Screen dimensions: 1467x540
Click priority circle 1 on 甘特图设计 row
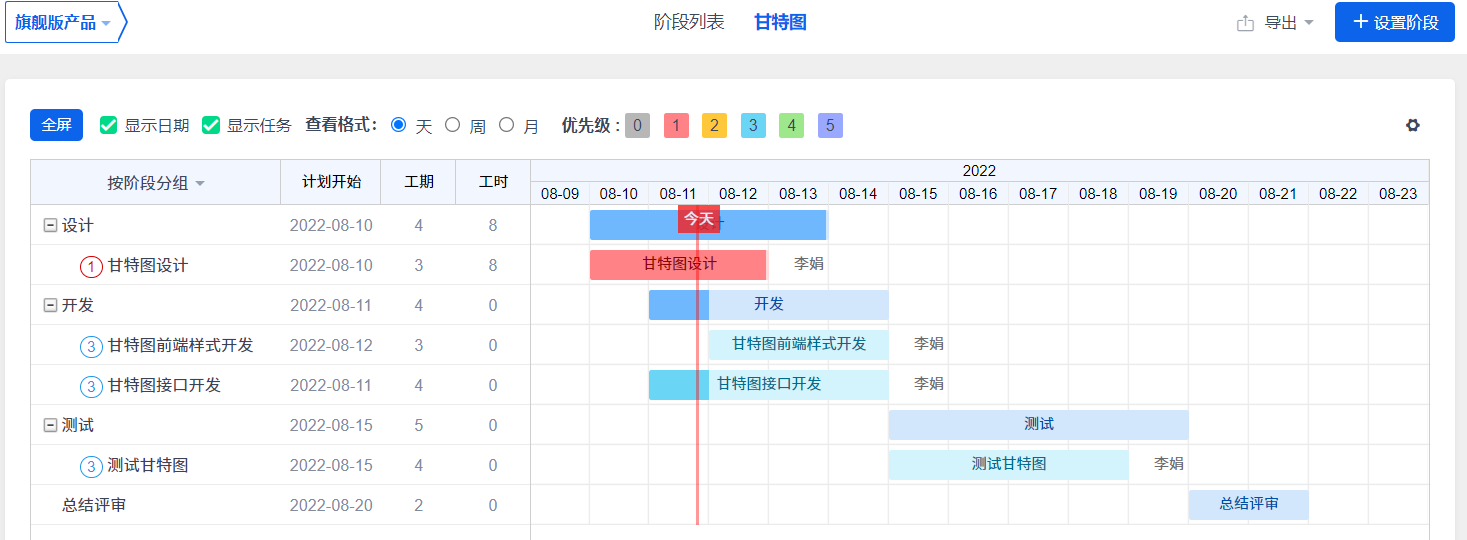[x=92, y=266]
